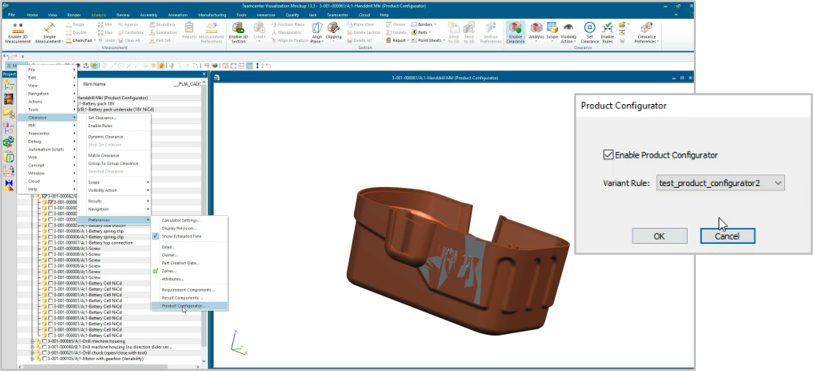
Task: Expand the Drill machine housing tree node
Action: click(33, 341)
